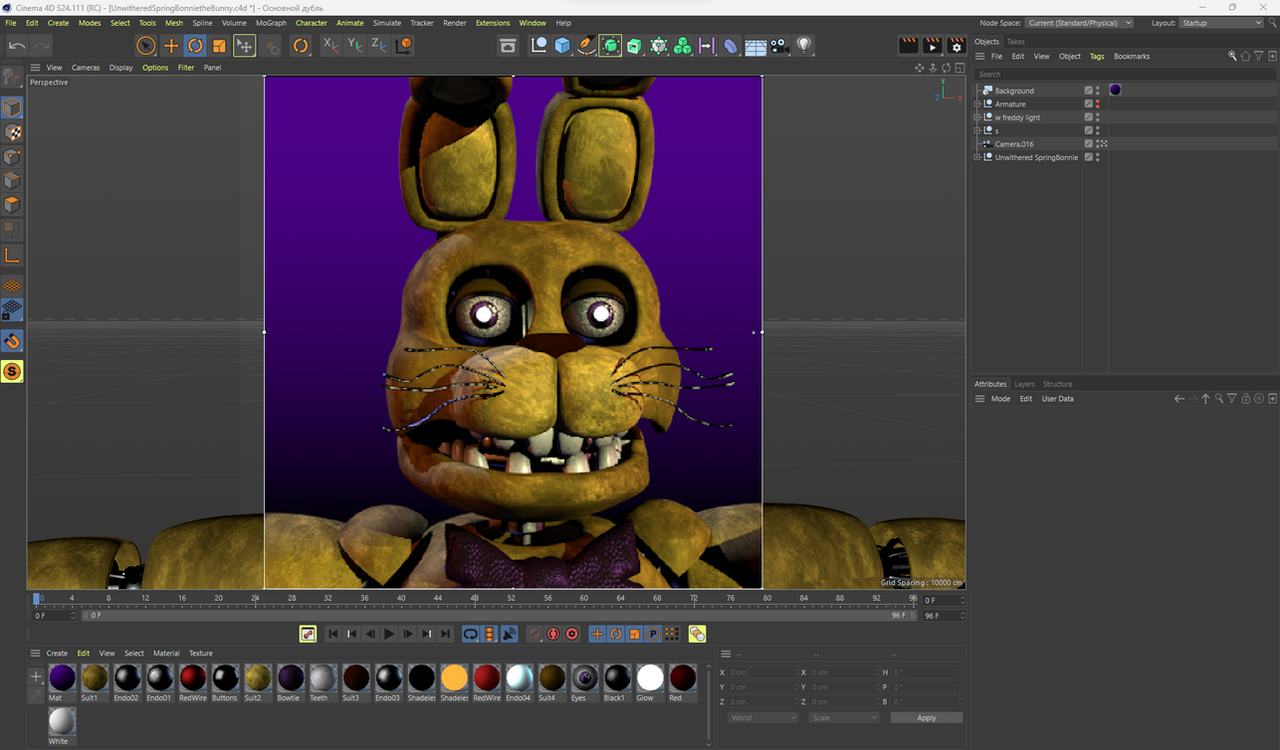The image size is (1280, 750).
Task: Select the Model mode cube icon
Action: (x=12, y=107)
